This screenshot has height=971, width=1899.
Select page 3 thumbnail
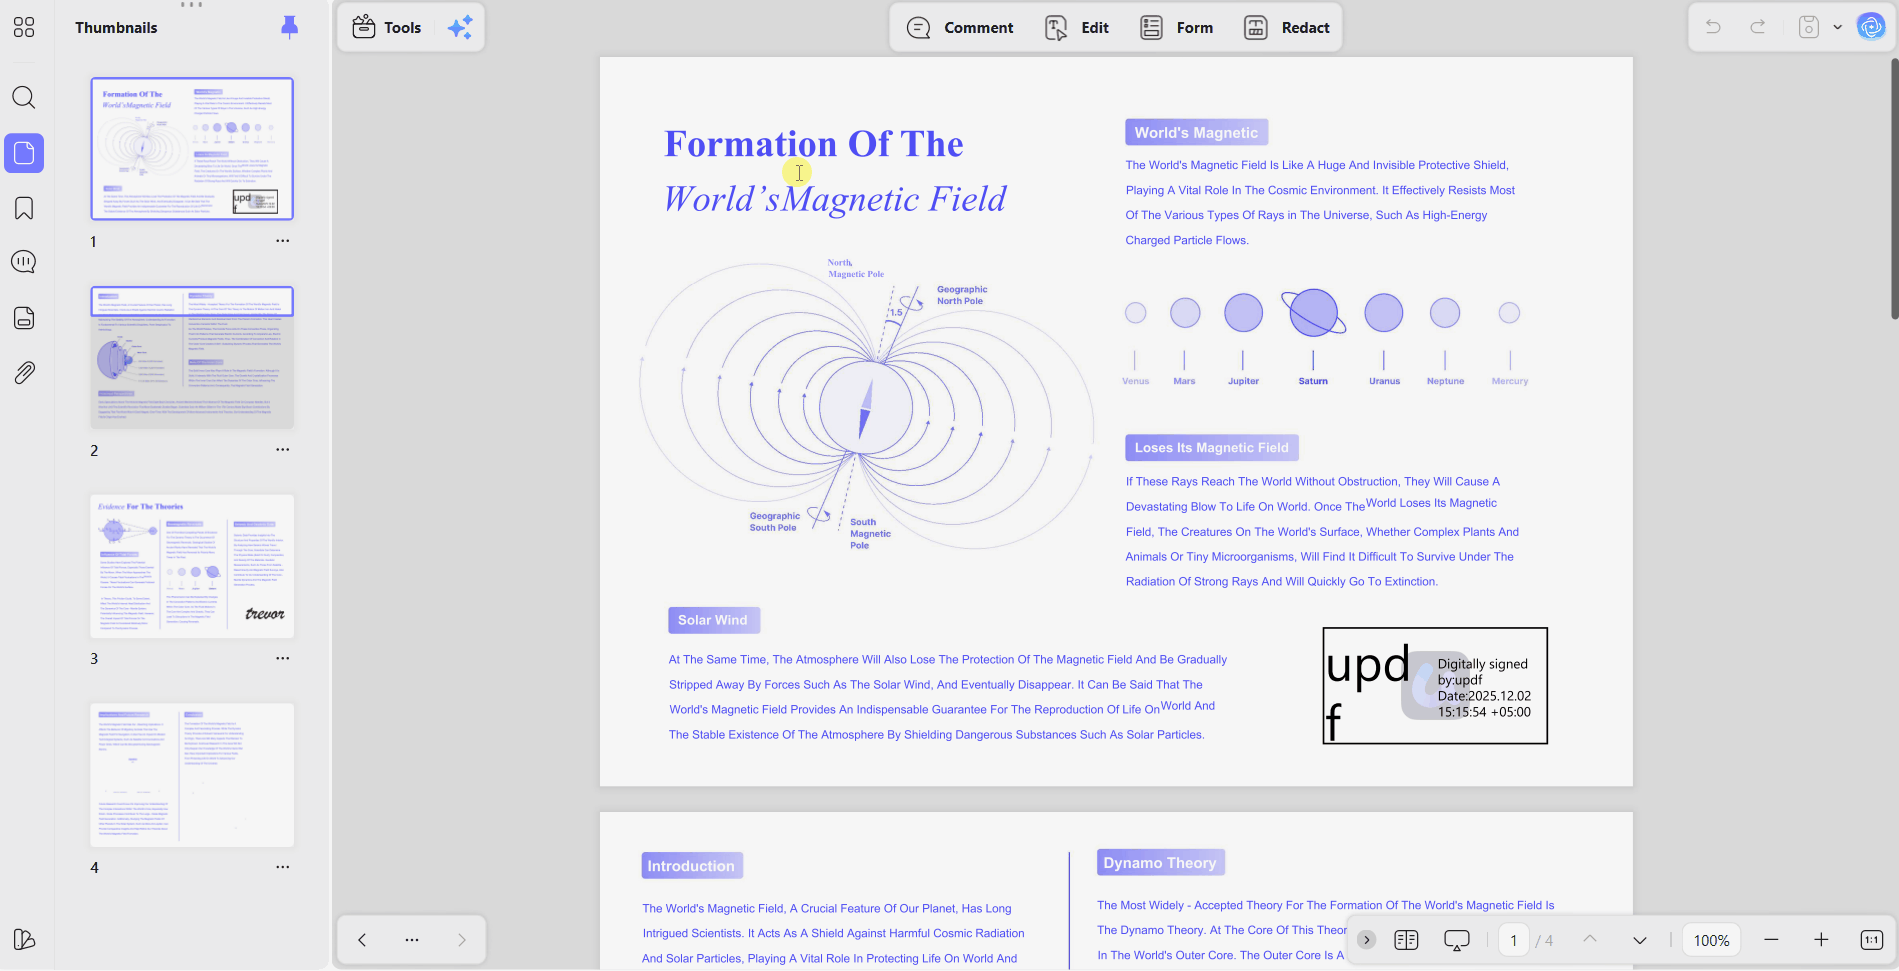click(x=192, y=566)
